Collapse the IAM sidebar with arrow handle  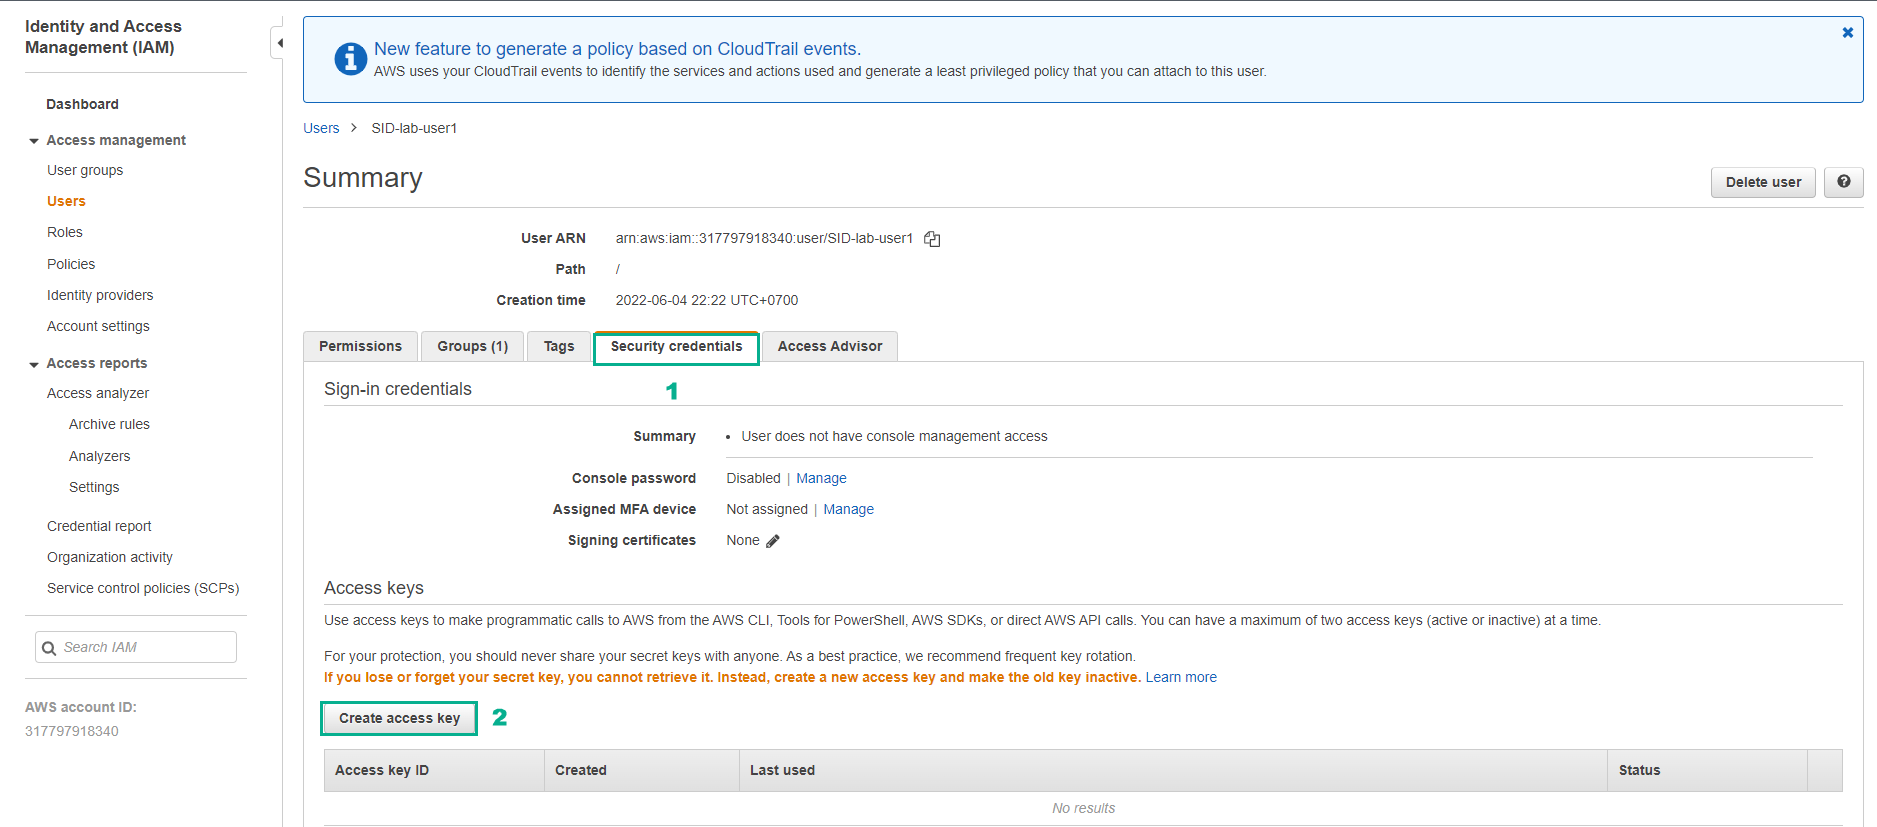tap(278, 43)
